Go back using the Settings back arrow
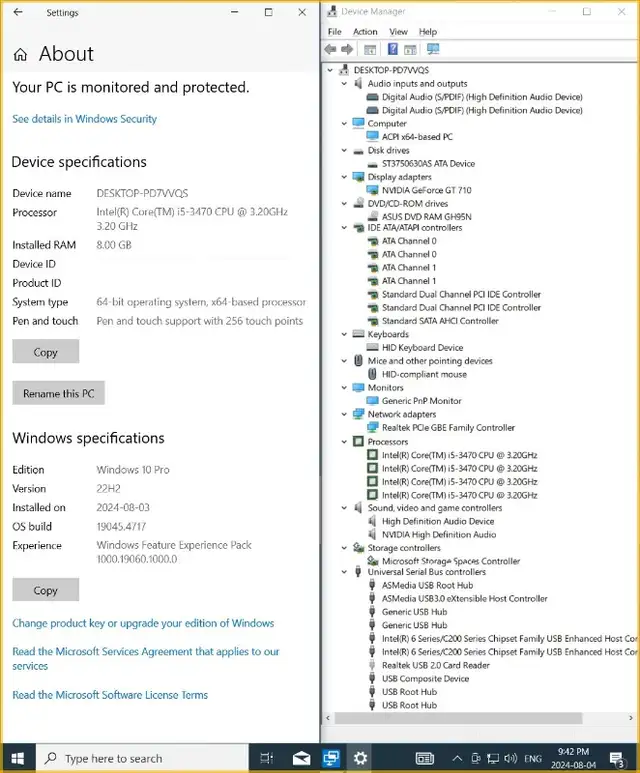 tap(18, 12)
